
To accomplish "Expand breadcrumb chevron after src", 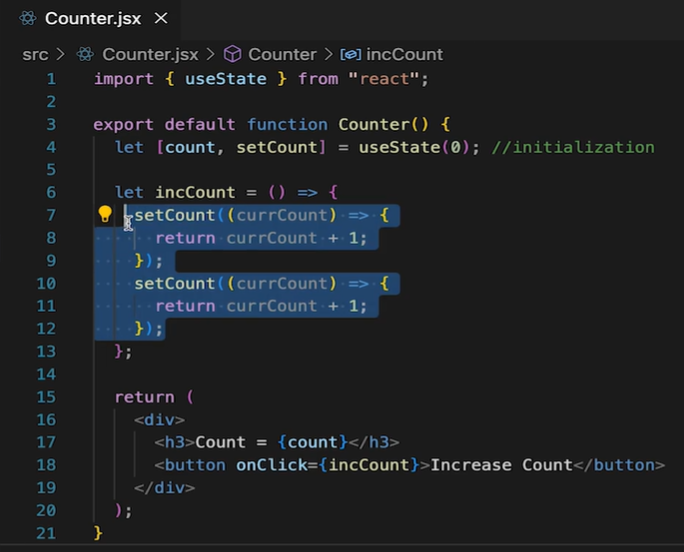I will click(61, 55).
